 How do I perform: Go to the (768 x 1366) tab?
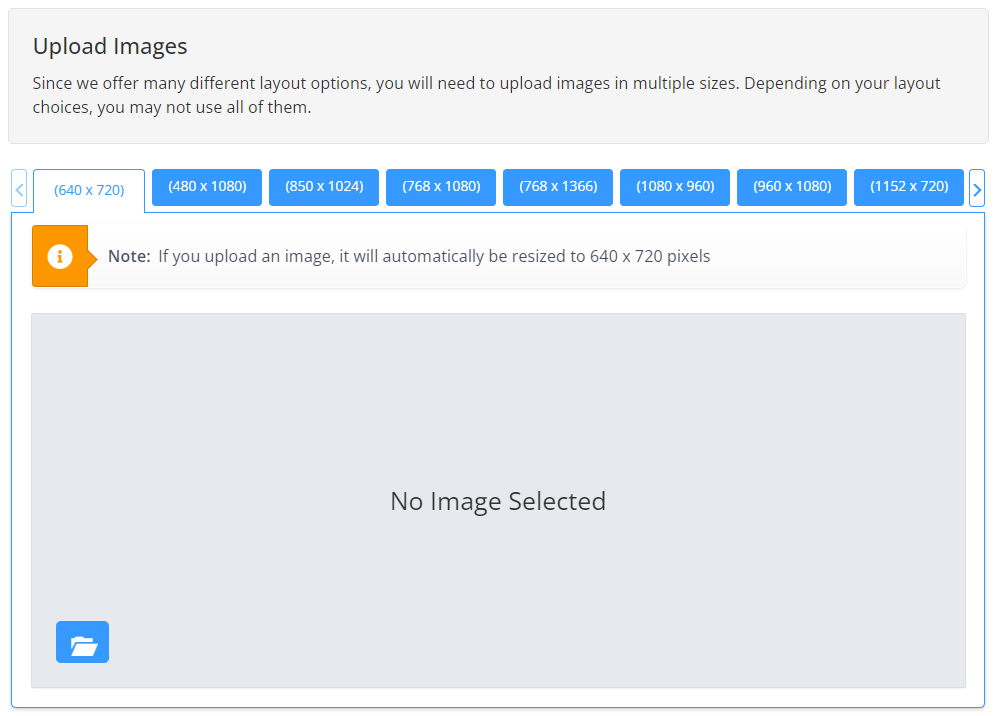tap(558, 187)
